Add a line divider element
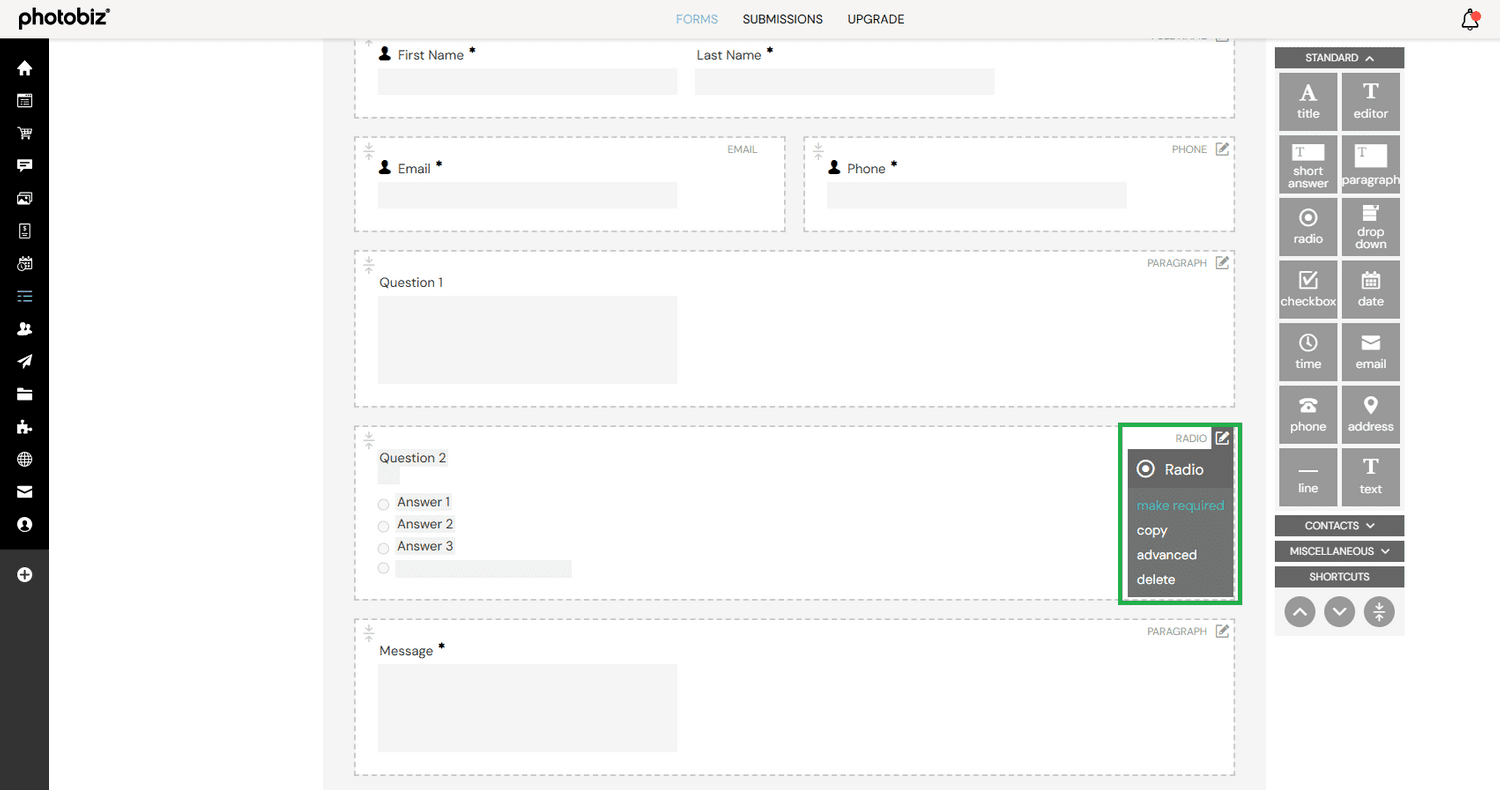Screen dimensions: 1500x790 pos(1308,477)
